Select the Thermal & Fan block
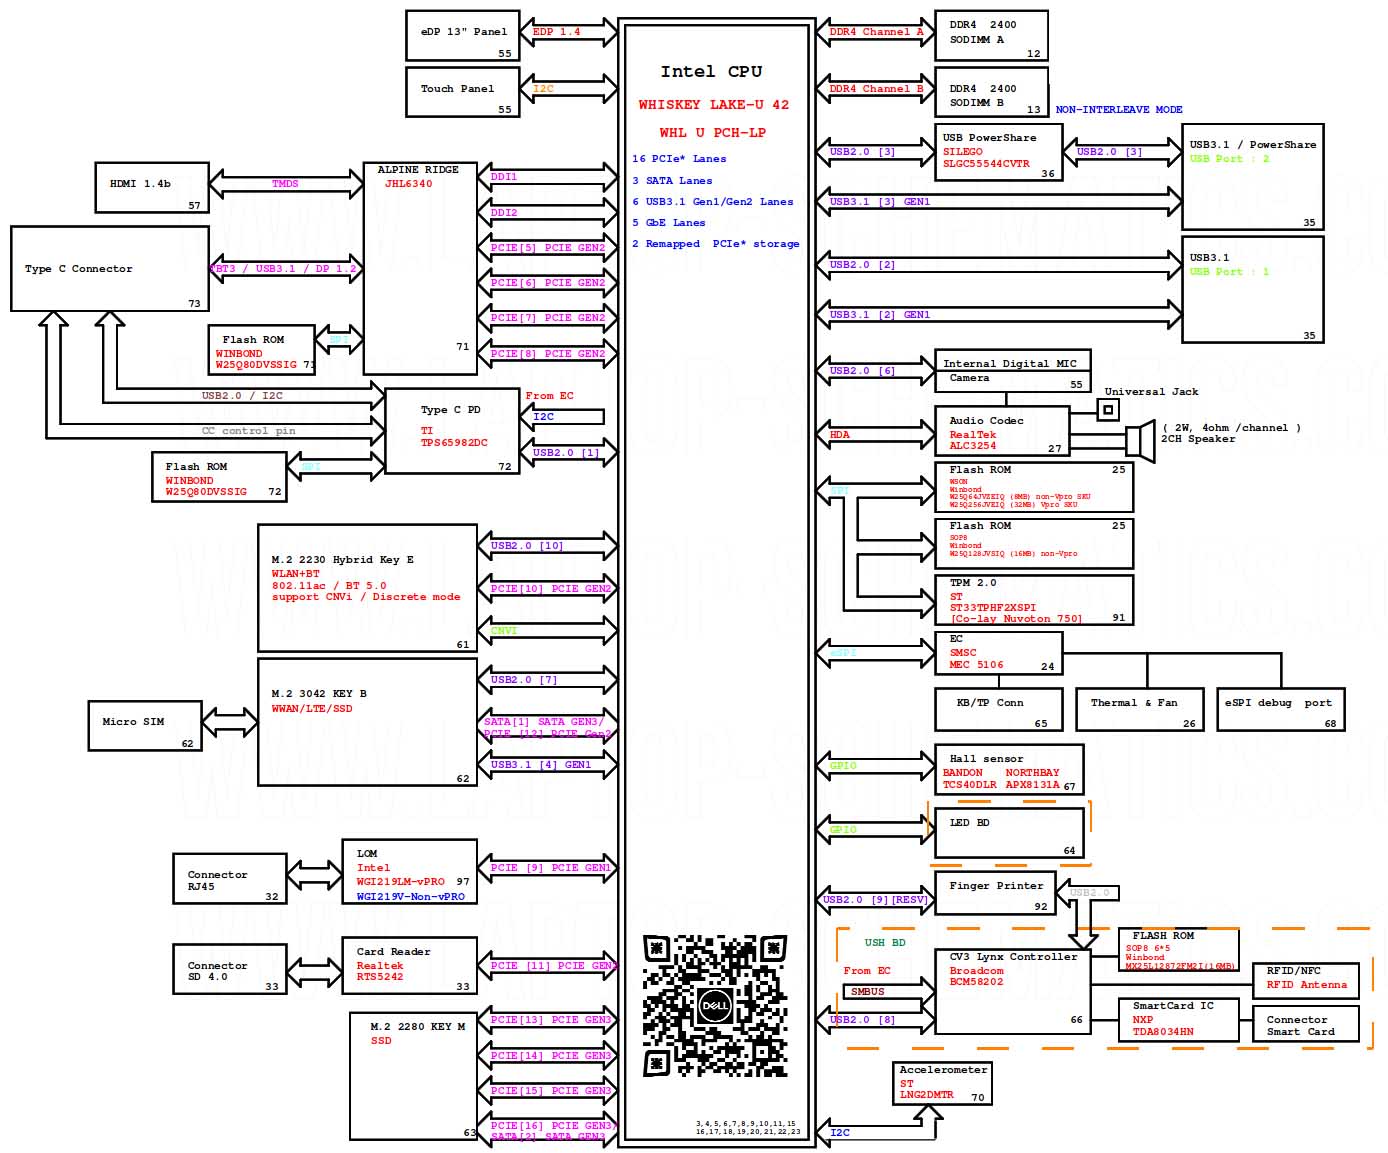This screenshot has width=1388, height=1153. [x=1140, y=710]
